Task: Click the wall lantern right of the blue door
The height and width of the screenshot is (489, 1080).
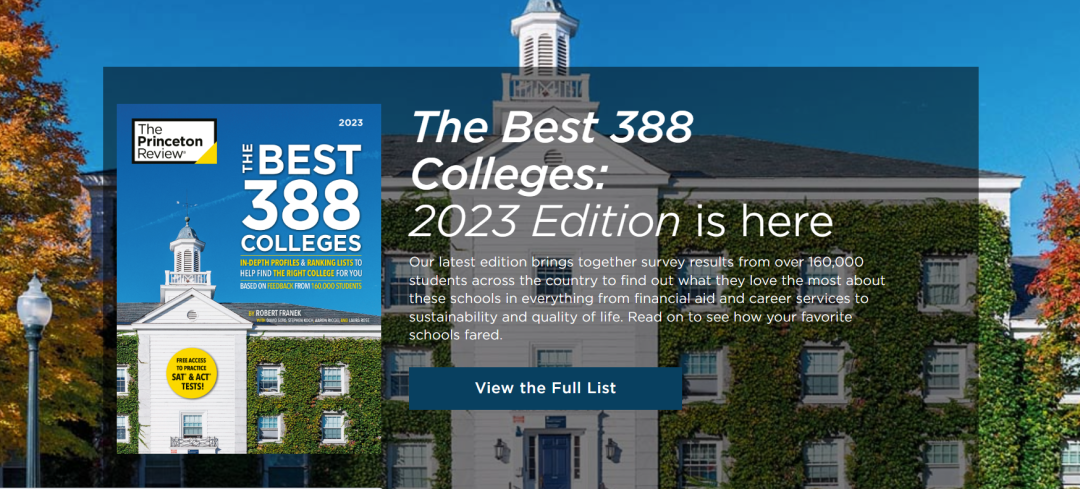Action: (x=610, y=450)
